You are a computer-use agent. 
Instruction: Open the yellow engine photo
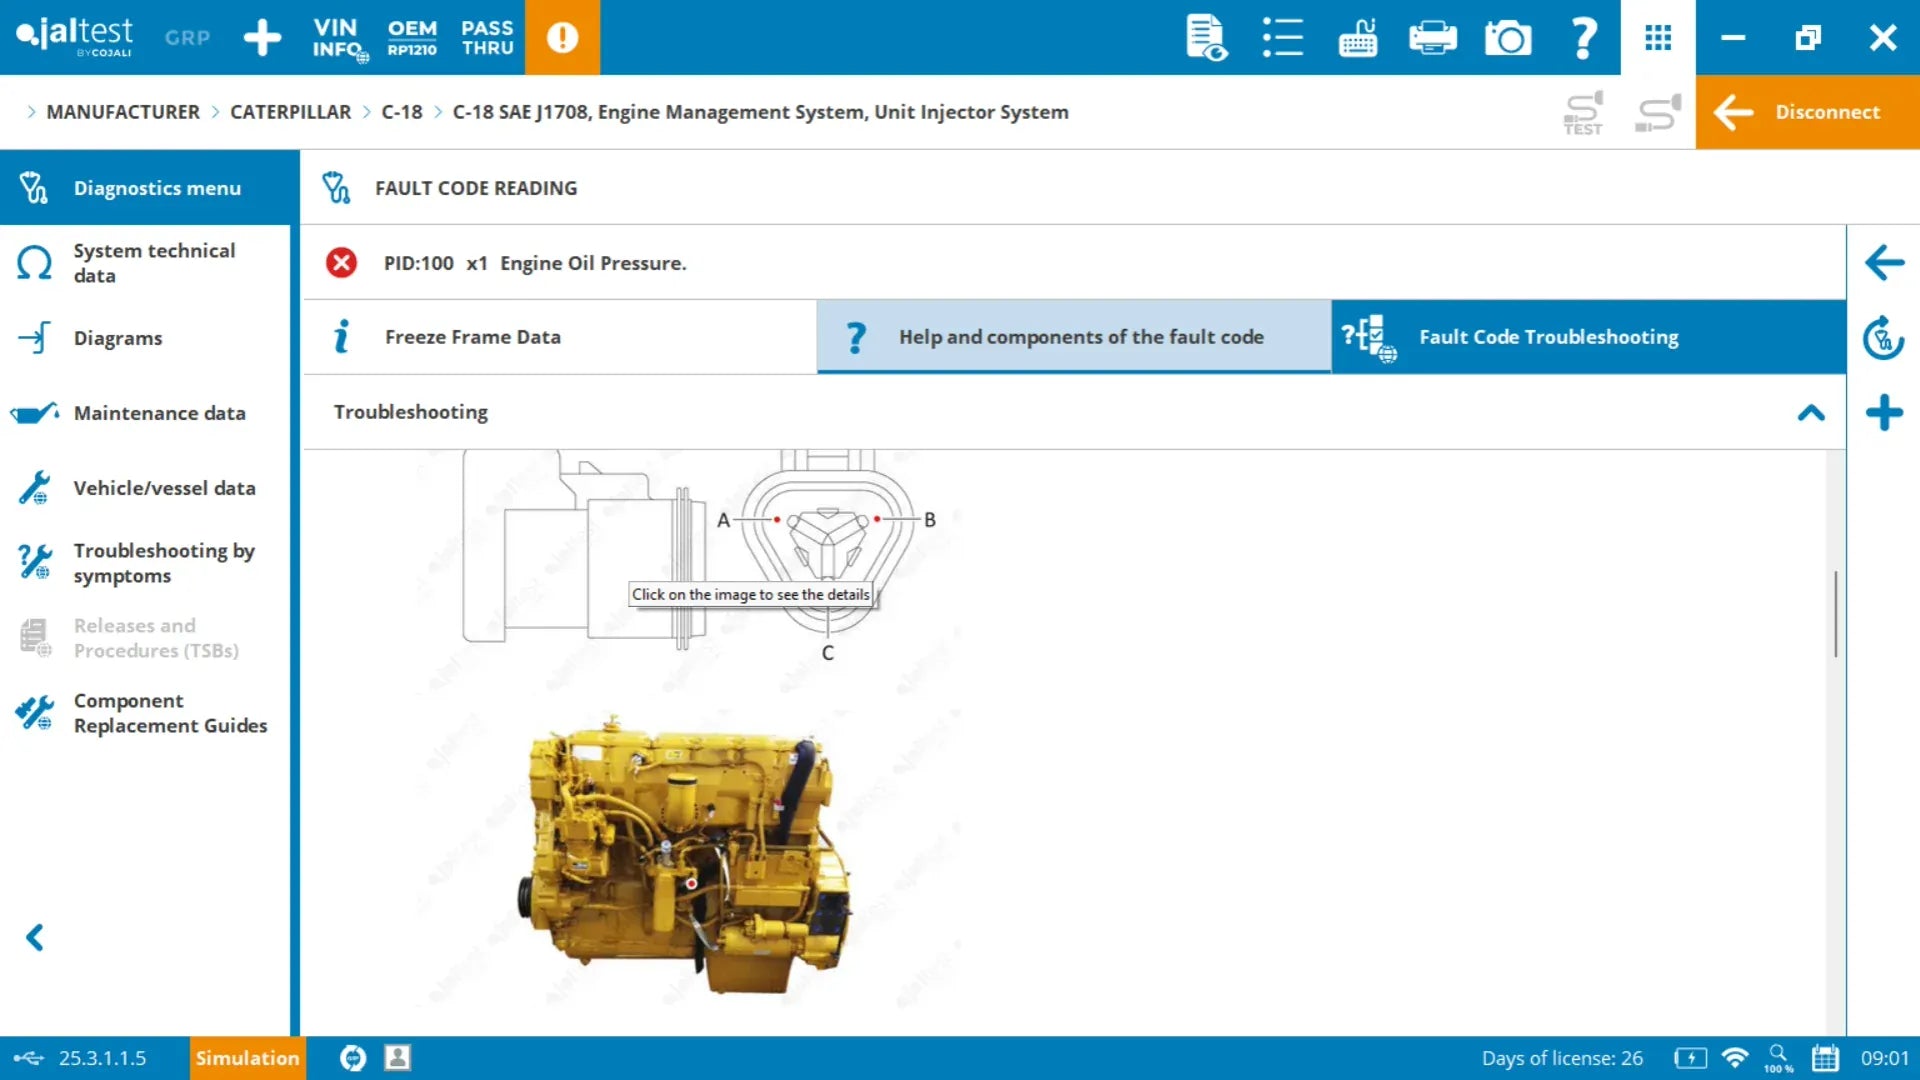click(x=690, y=856)
